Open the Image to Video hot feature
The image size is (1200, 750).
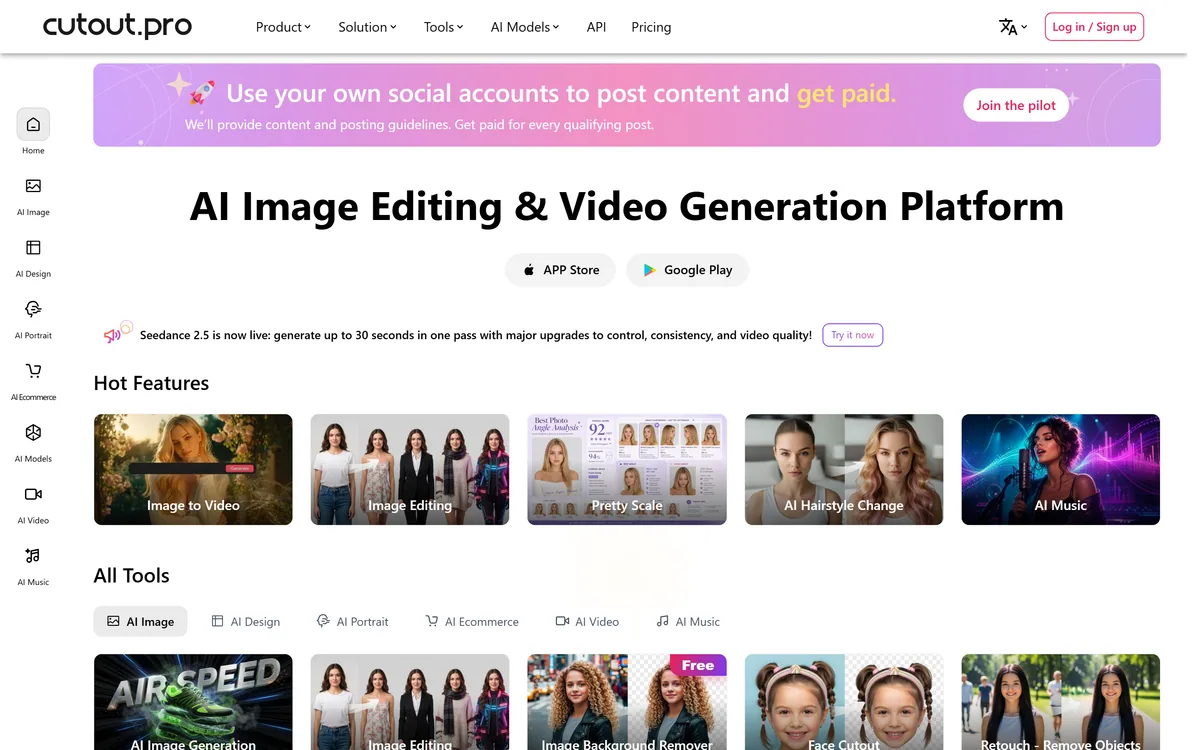click(x=193, y=469)
